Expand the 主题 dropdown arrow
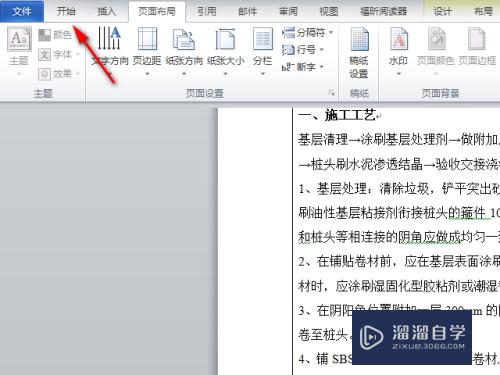The image size is (500, 375). coord(19,74)
